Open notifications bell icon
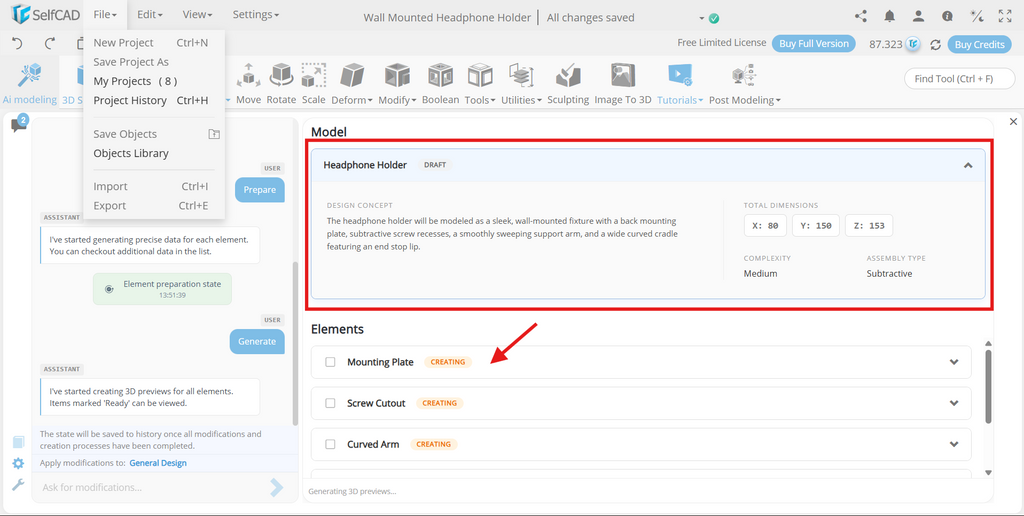This screenshot has width=1024, height=516. 889,16
